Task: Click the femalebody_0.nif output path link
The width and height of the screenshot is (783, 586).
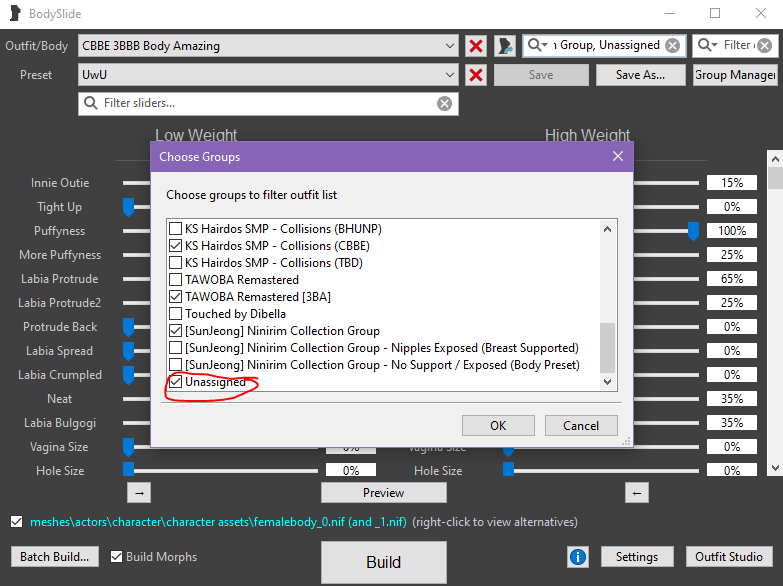Action: (x=218, y=522)
